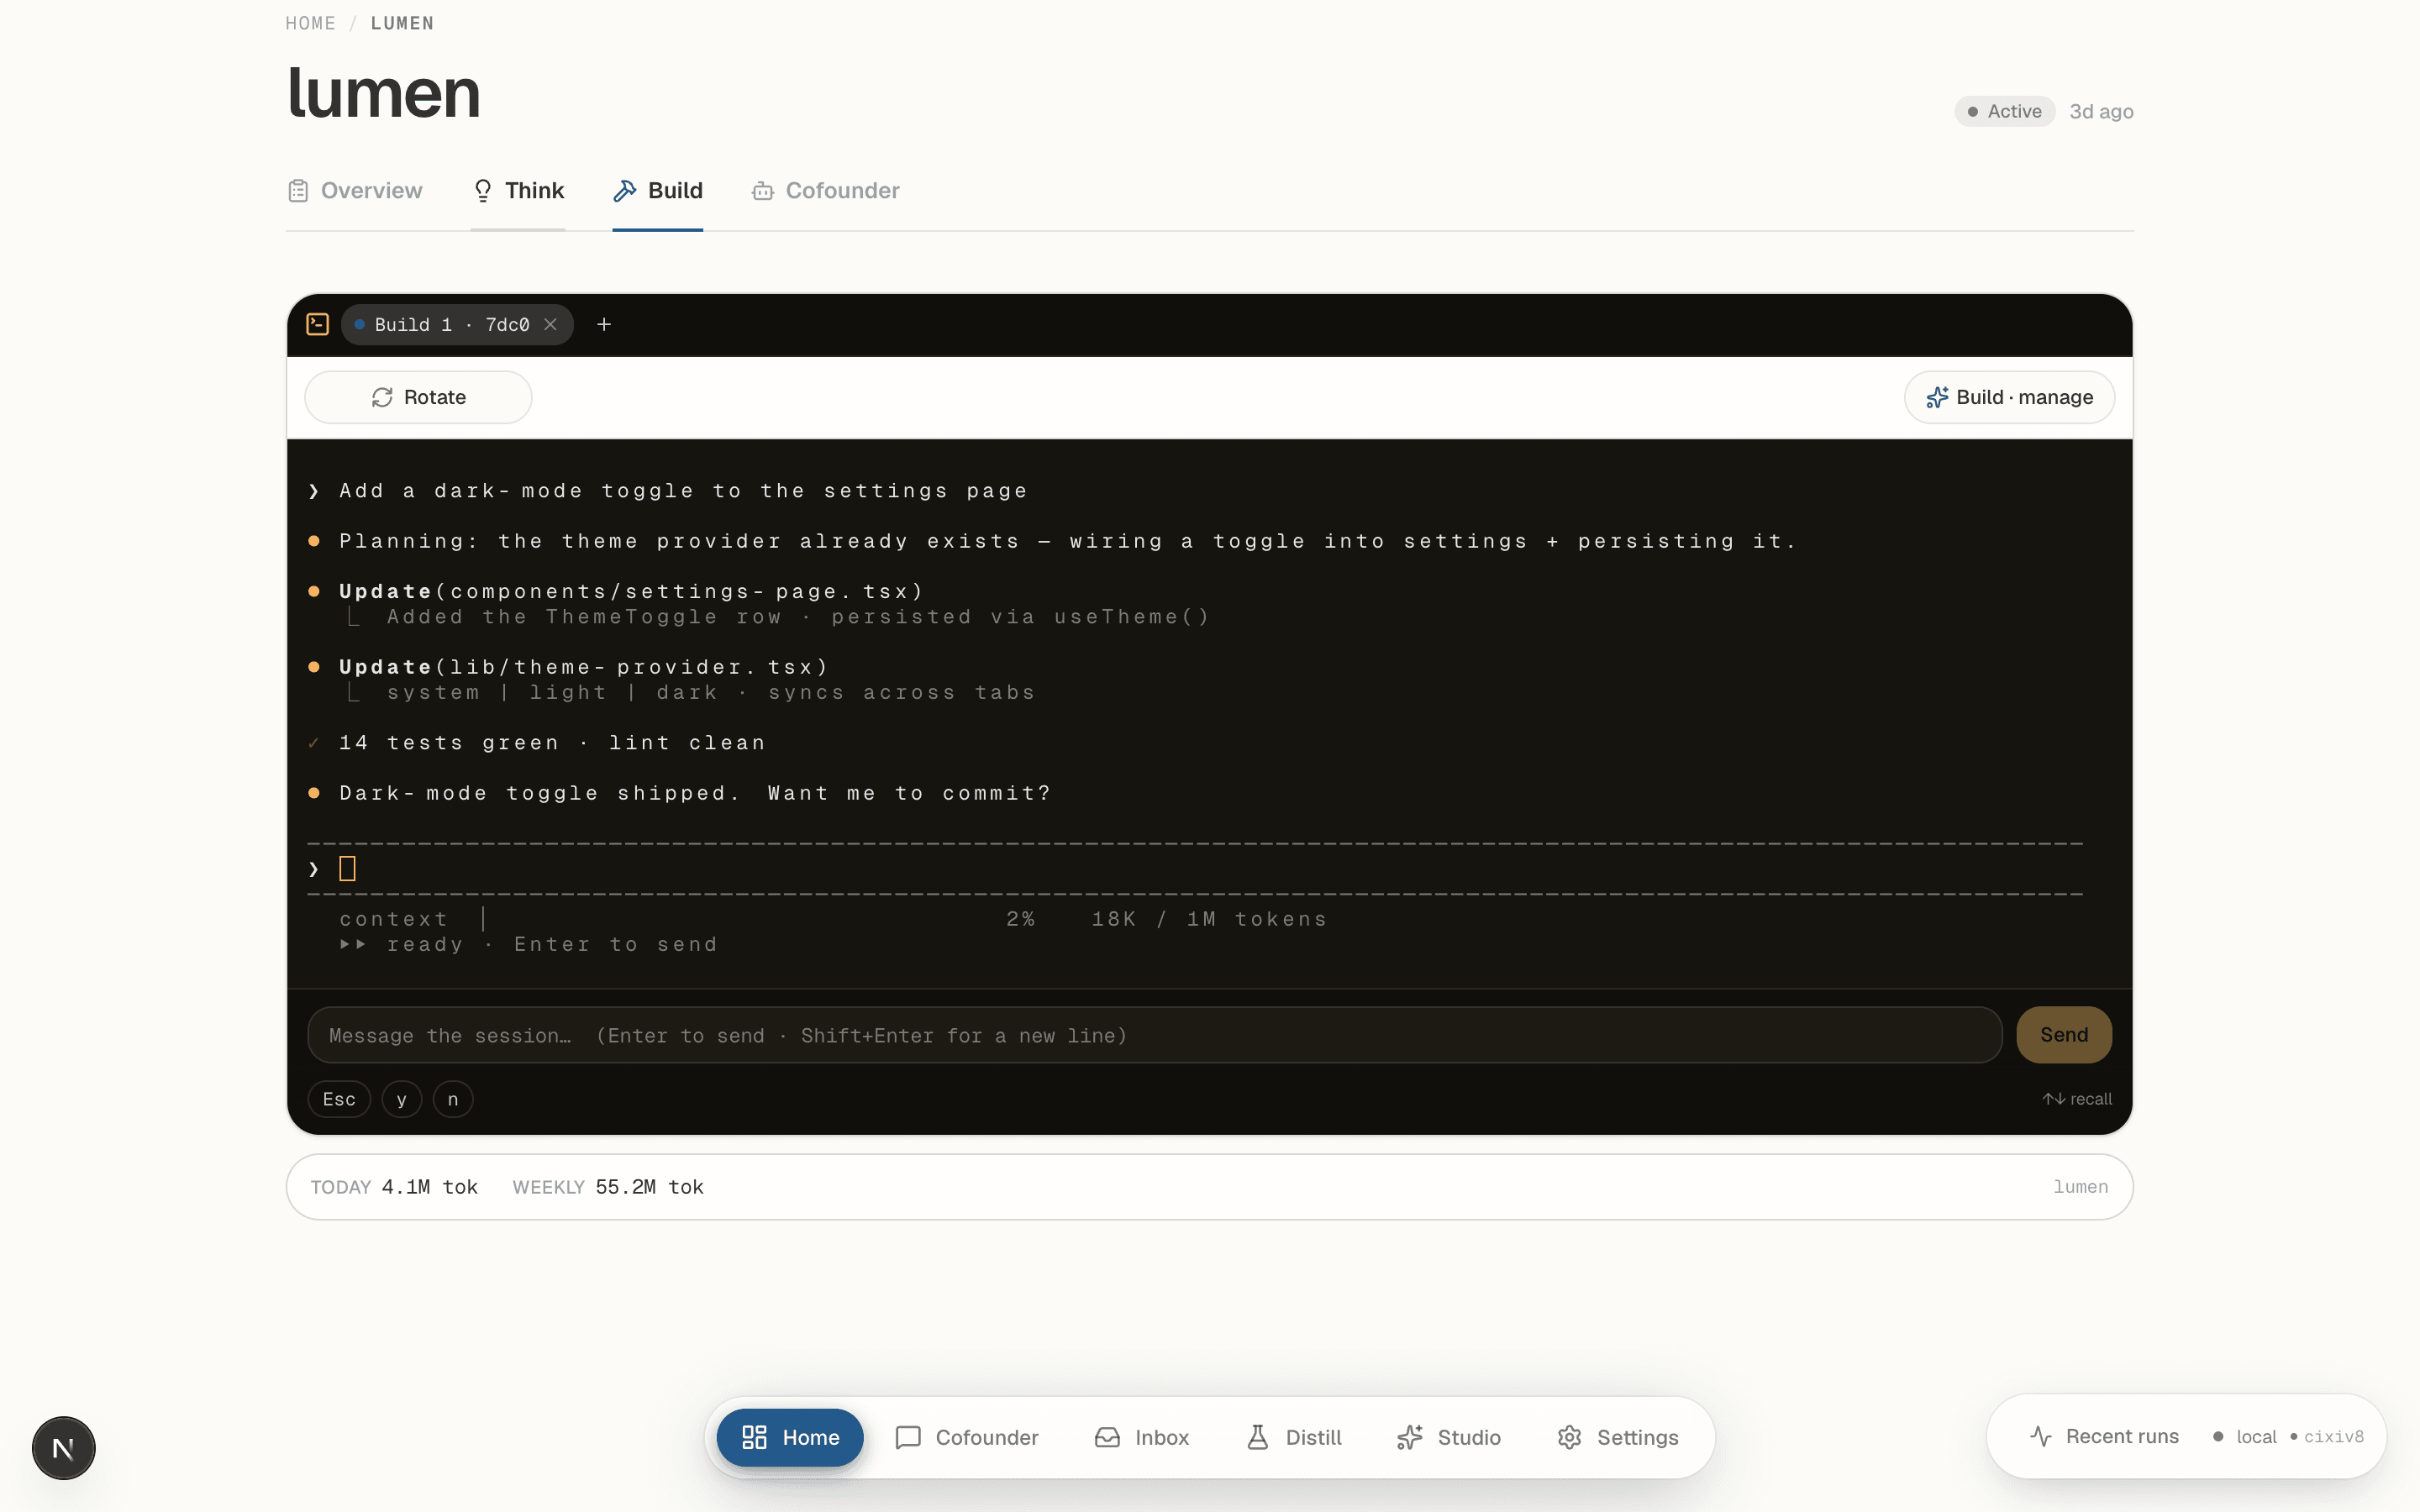Switch to the Overview tab

click(355, 190)
